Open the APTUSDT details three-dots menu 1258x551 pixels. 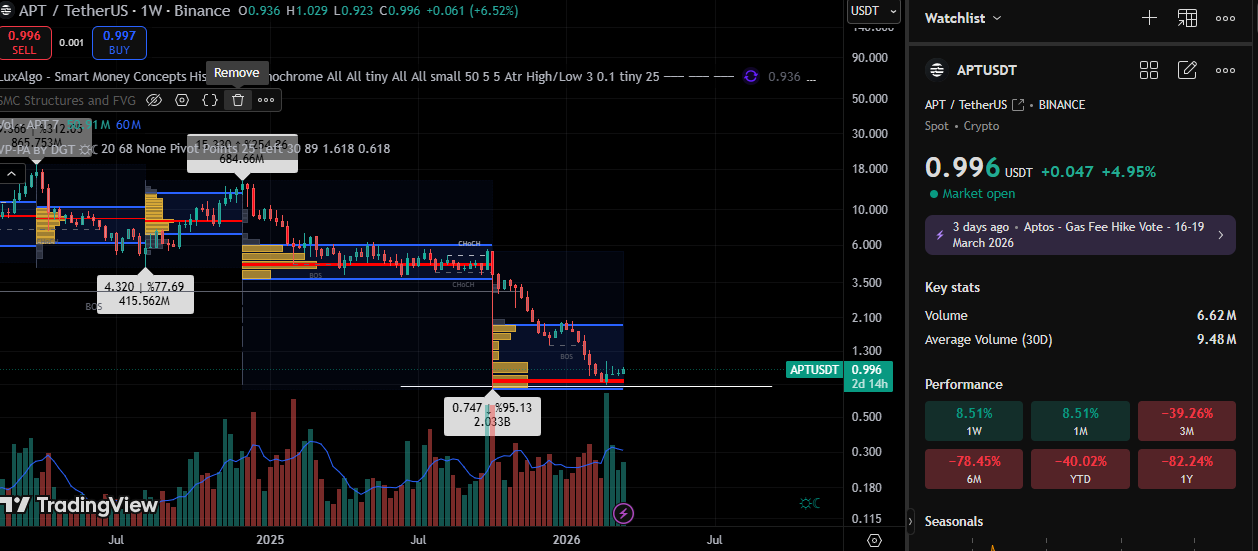tap(1225, 70)
